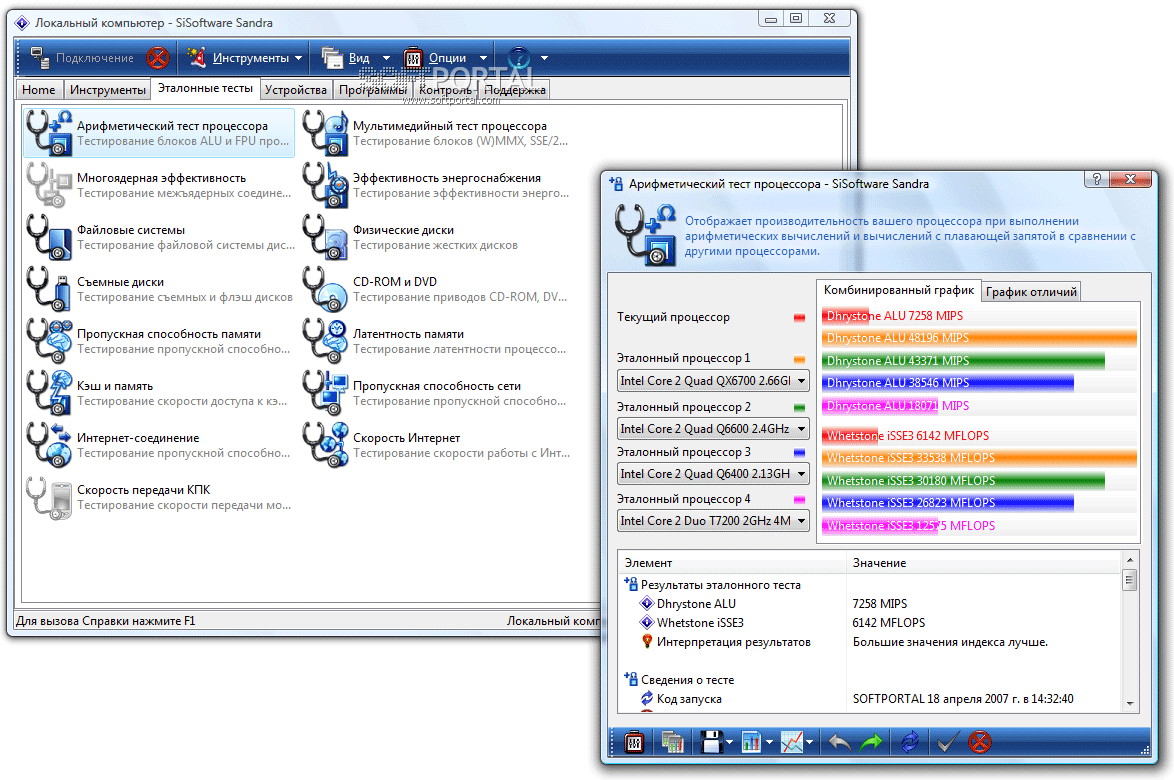Select the Комбинированный график tab

tap(898, 290)
